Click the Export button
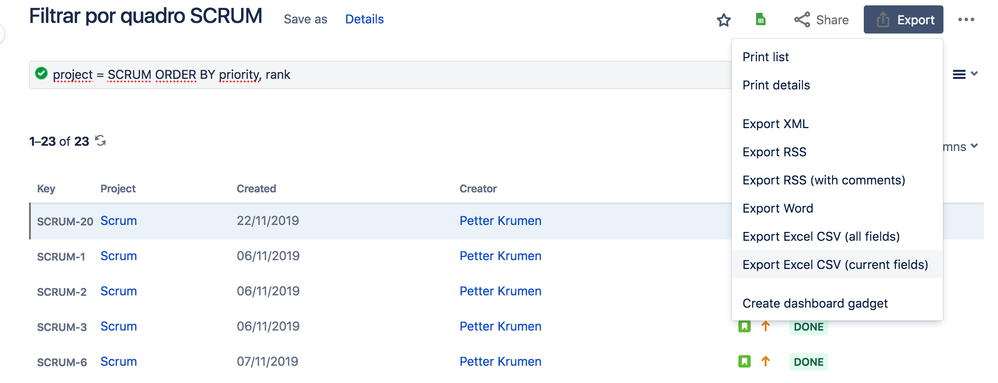 click(903, 20)
